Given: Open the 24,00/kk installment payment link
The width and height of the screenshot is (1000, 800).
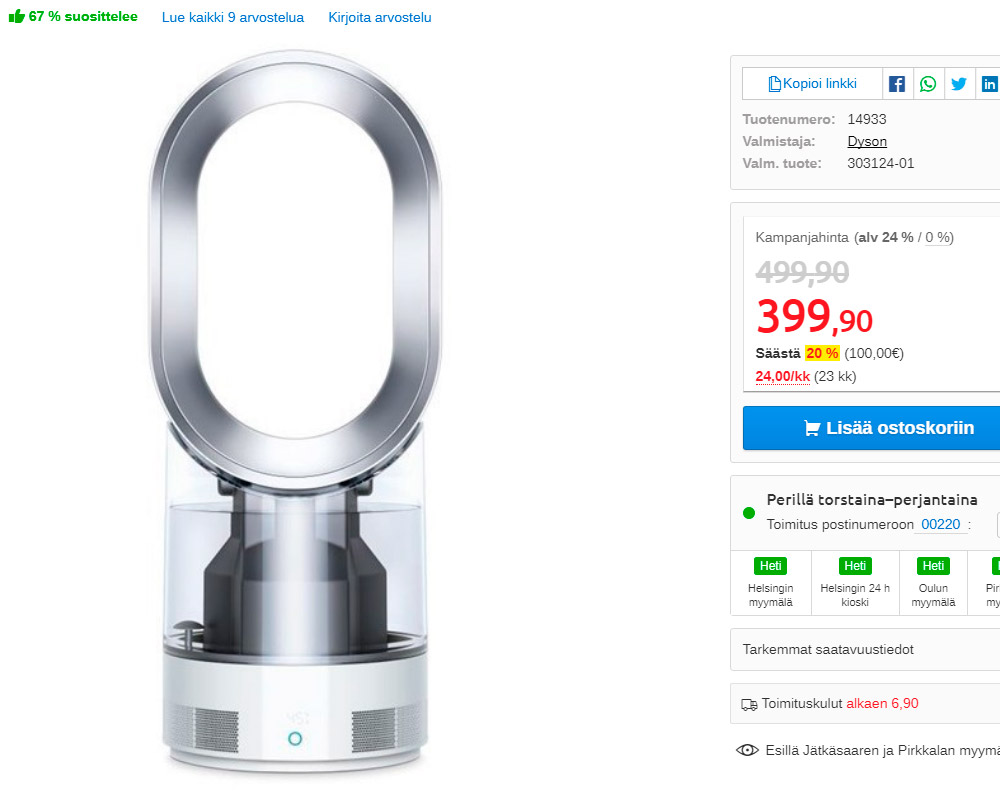Looking at the screenshot, I should 782,376.
